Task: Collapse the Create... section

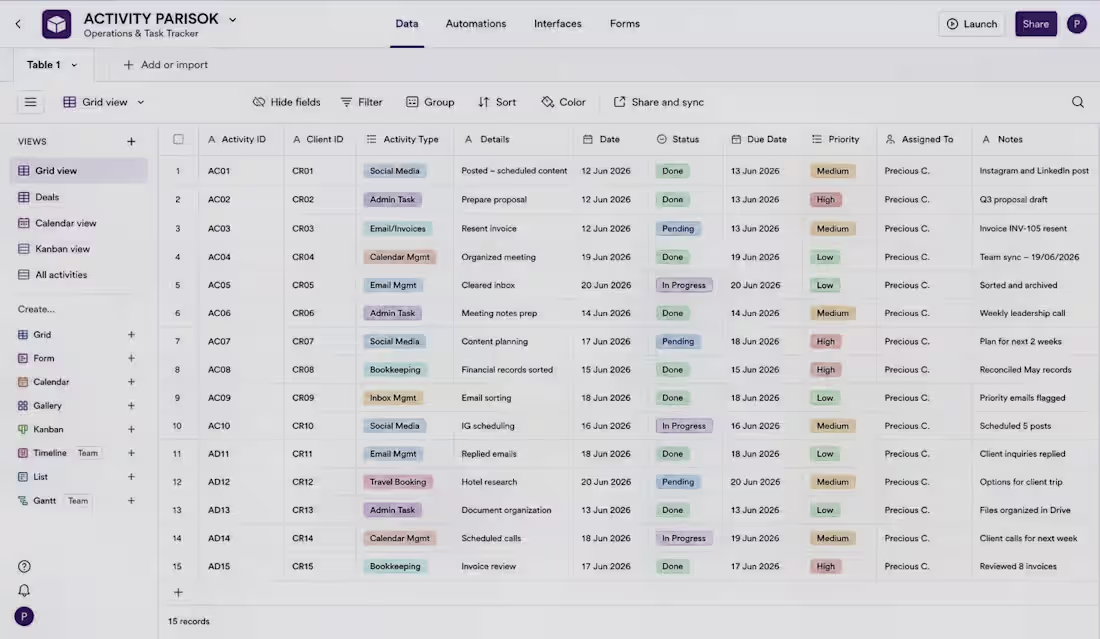Action: click(36, 309)
